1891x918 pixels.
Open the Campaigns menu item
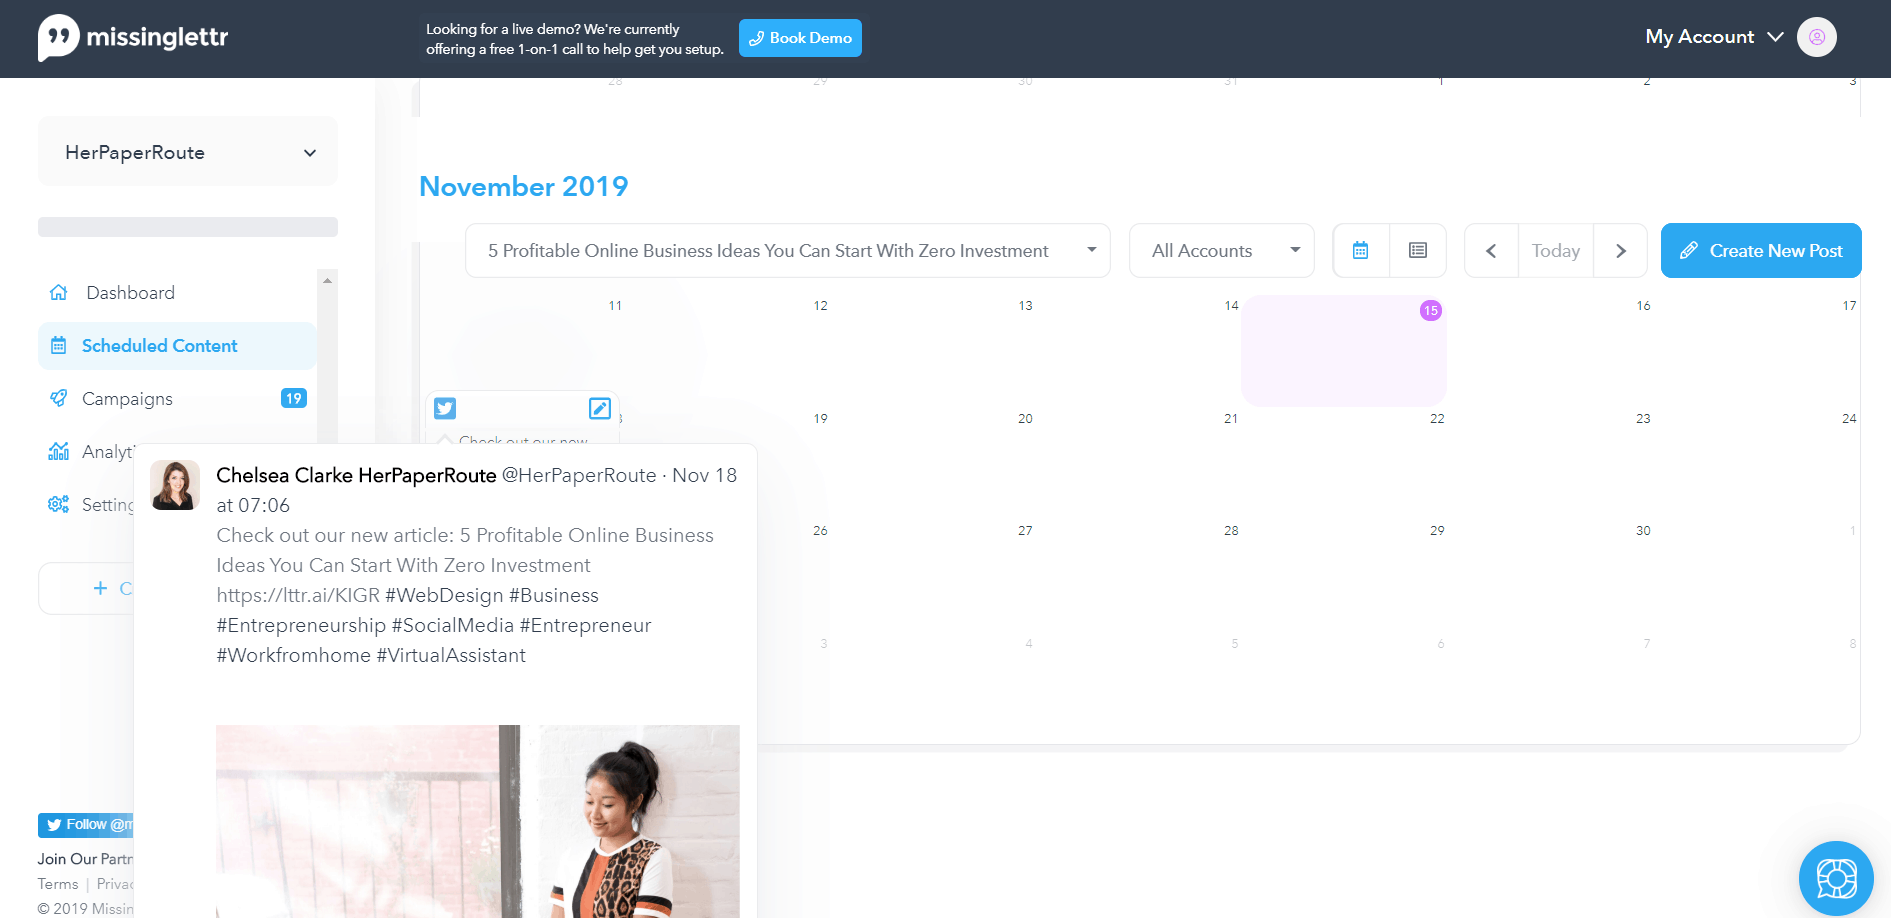[x=127, y=399]
